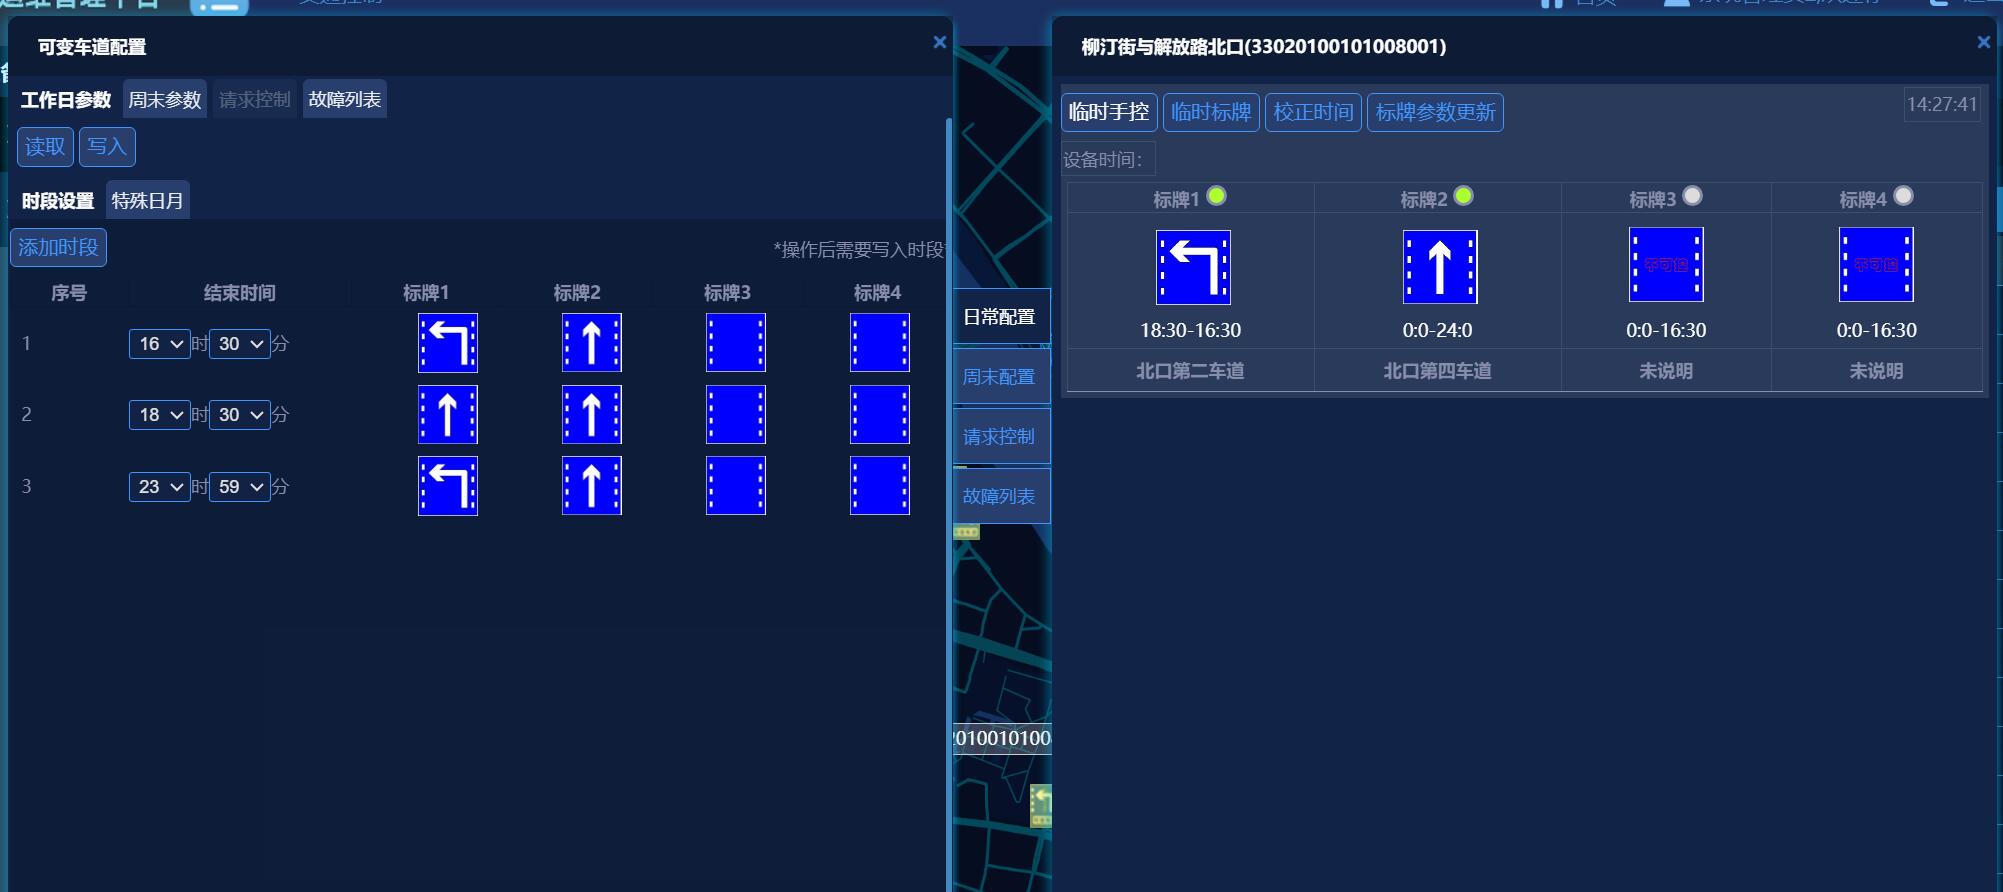The image size is (2003, 892).
Task: Click row 1 left-turn sign for 标牌1
Action: pyautogui.click(x=447, y=343)
